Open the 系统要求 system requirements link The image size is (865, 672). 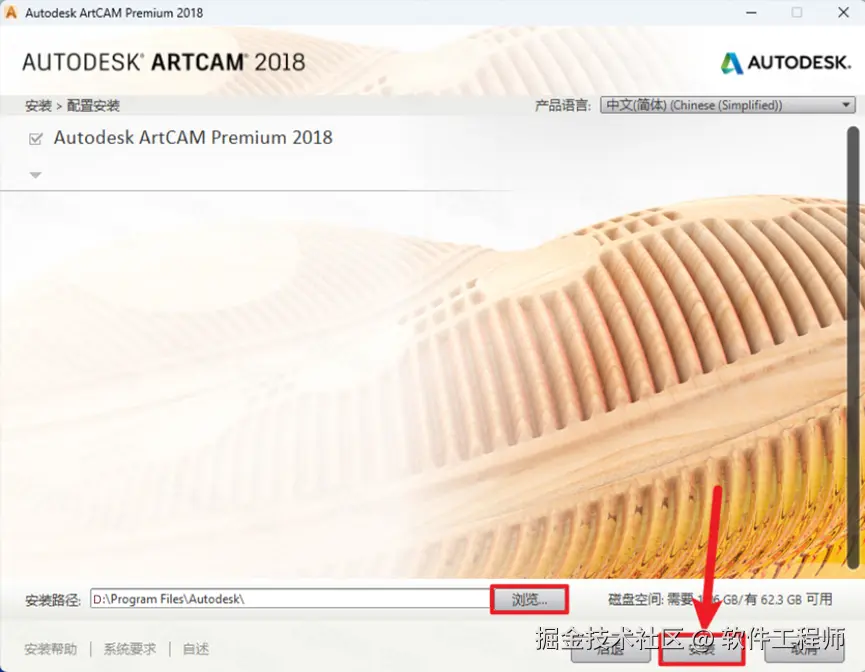(130, 649)
